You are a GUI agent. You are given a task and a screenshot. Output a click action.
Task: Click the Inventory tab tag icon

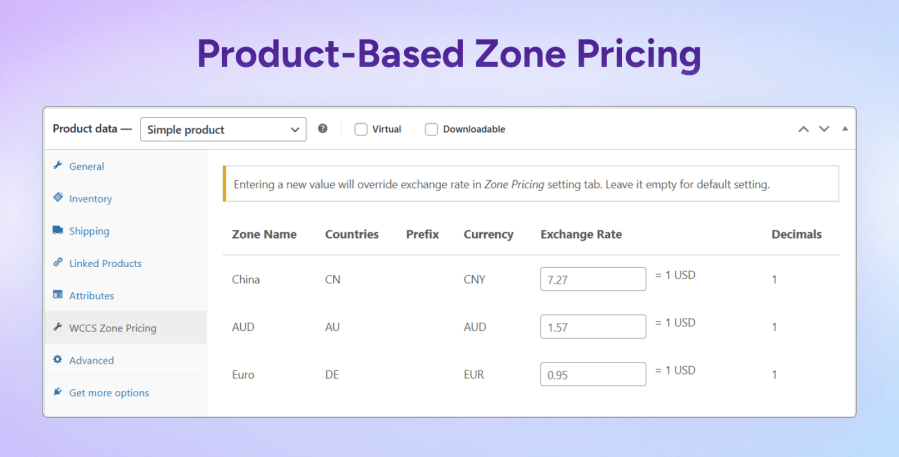(57, 198)
